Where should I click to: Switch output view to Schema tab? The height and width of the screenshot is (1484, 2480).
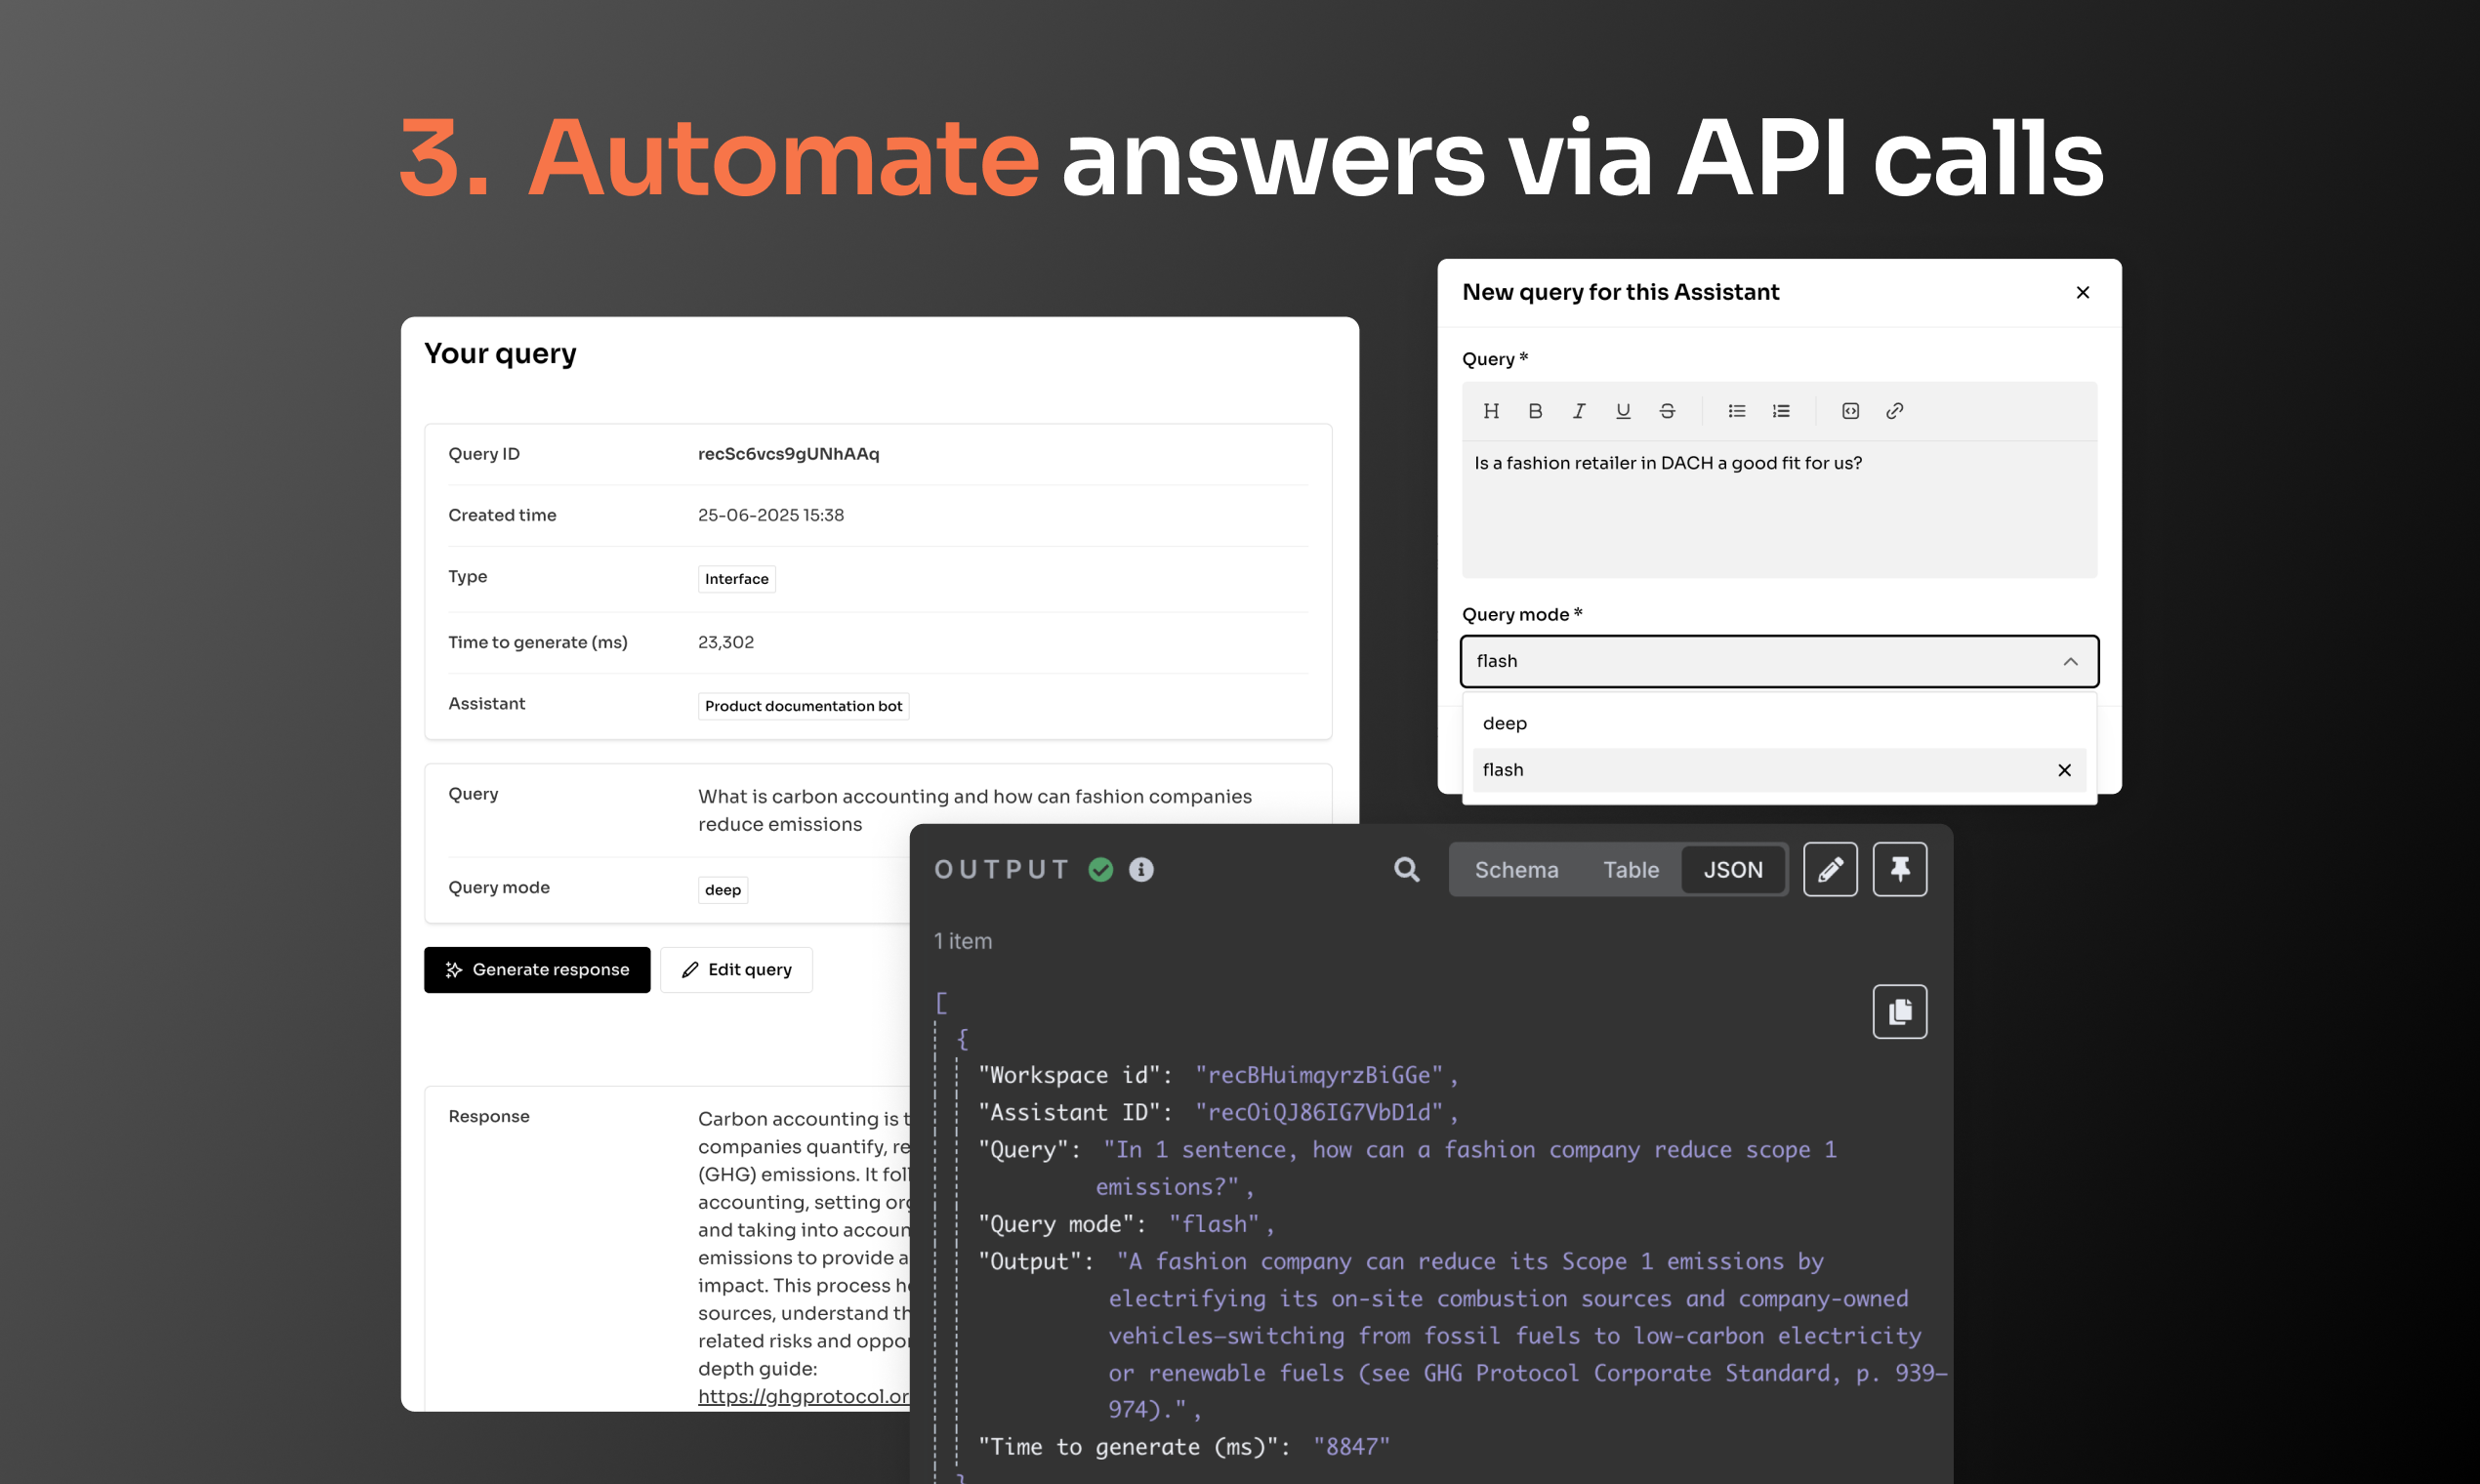[x=1516, y=870]
